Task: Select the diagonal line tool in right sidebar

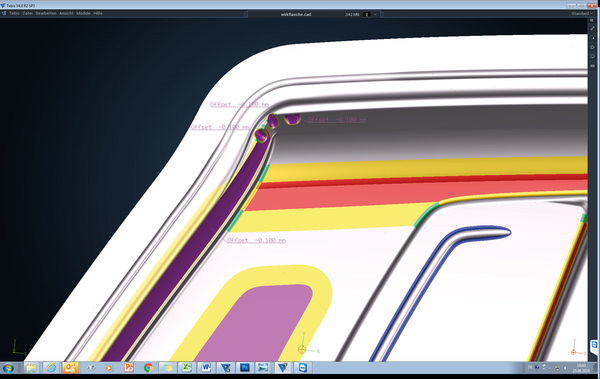Action: coord(593,29)
